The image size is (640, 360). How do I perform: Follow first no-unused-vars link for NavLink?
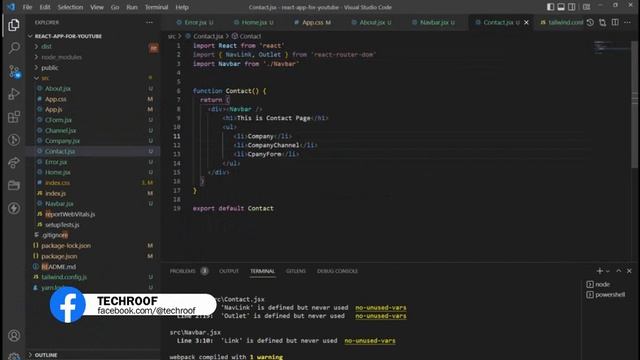pyautogui.click(x=381, y=308)
